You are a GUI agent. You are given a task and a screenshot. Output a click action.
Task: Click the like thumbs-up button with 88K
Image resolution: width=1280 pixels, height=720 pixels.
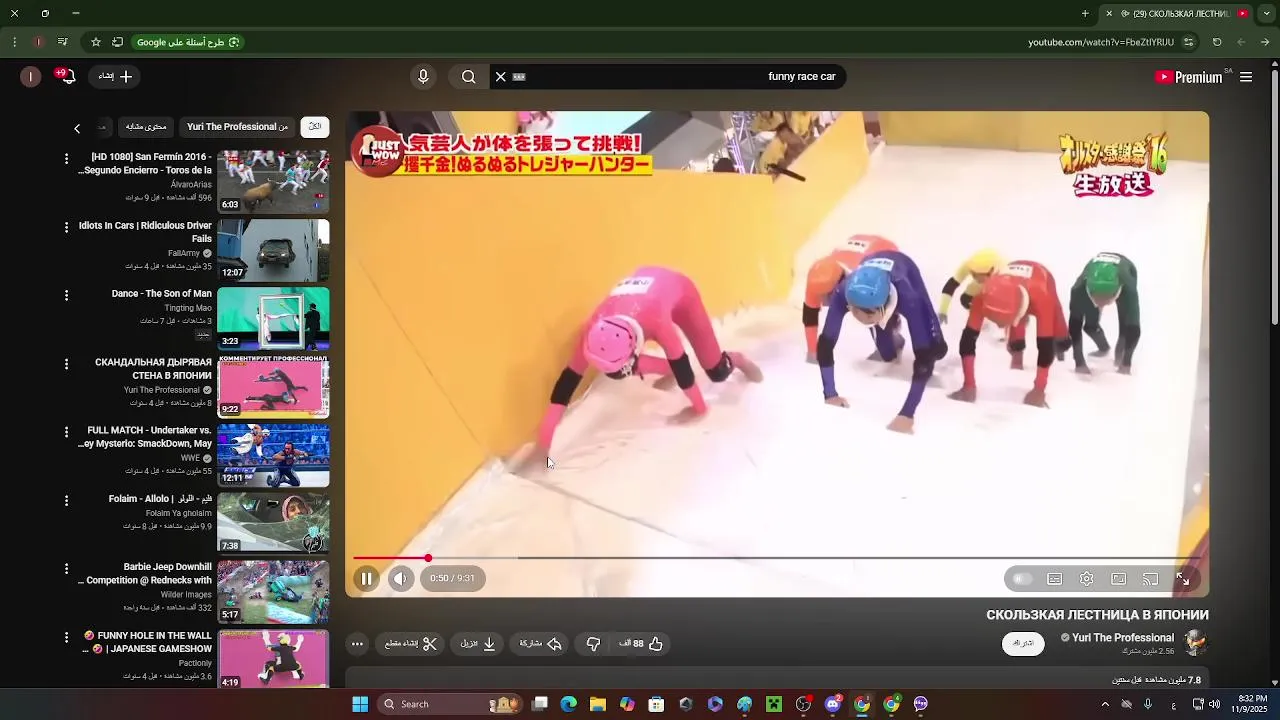pyautogui.click(x=642, y=644)
